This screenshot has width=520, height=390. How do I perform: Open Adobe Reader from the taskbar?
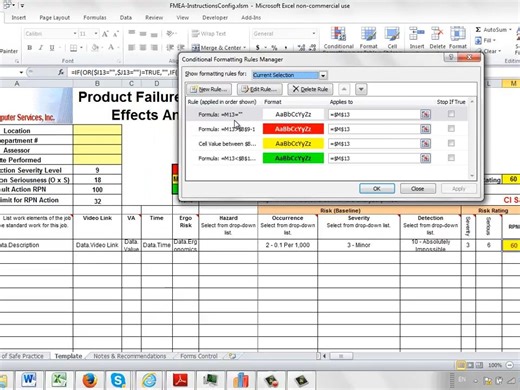[x=180, y=380]
